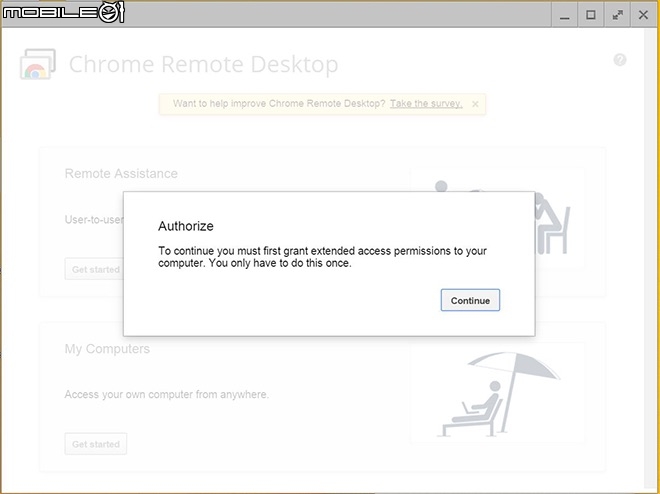Click 'Access your own computer from anywhere' text
The height and width of the screenshot is (494, 660).
click(167, 394)
